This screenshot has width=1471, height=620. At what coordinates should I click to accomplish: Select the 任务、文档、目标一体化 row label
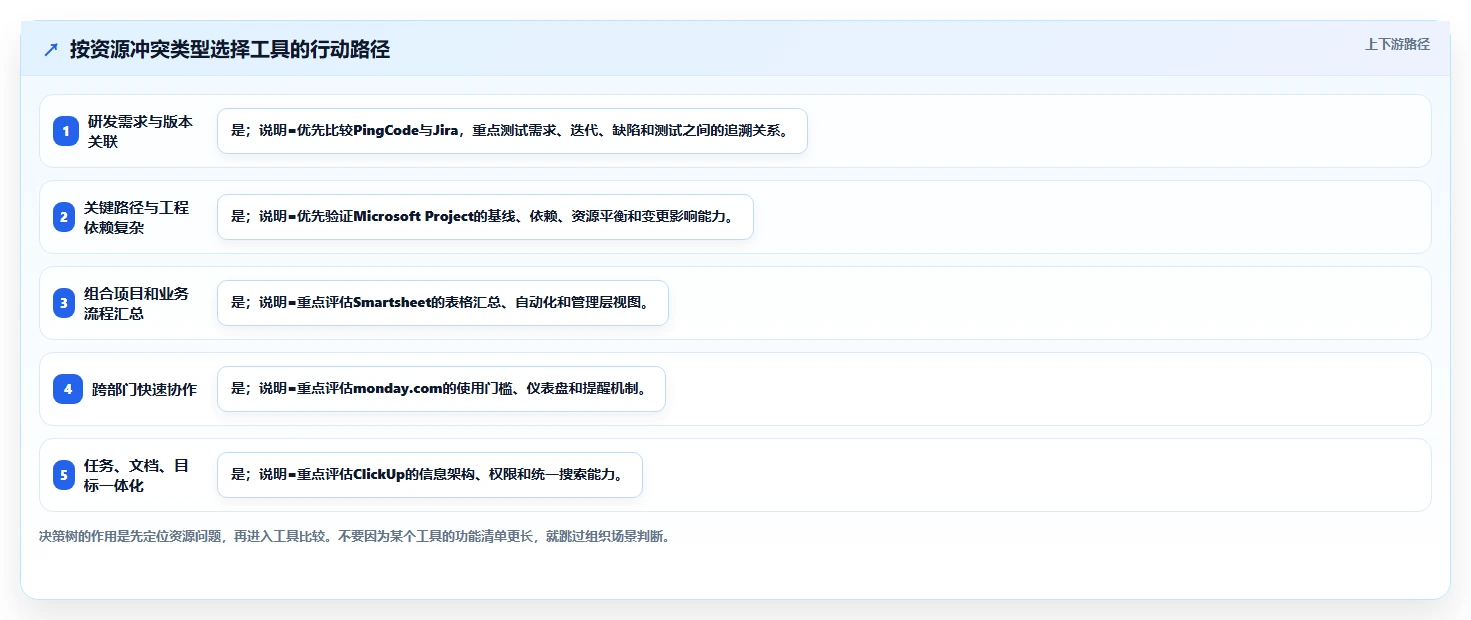(x=136, y=475)
